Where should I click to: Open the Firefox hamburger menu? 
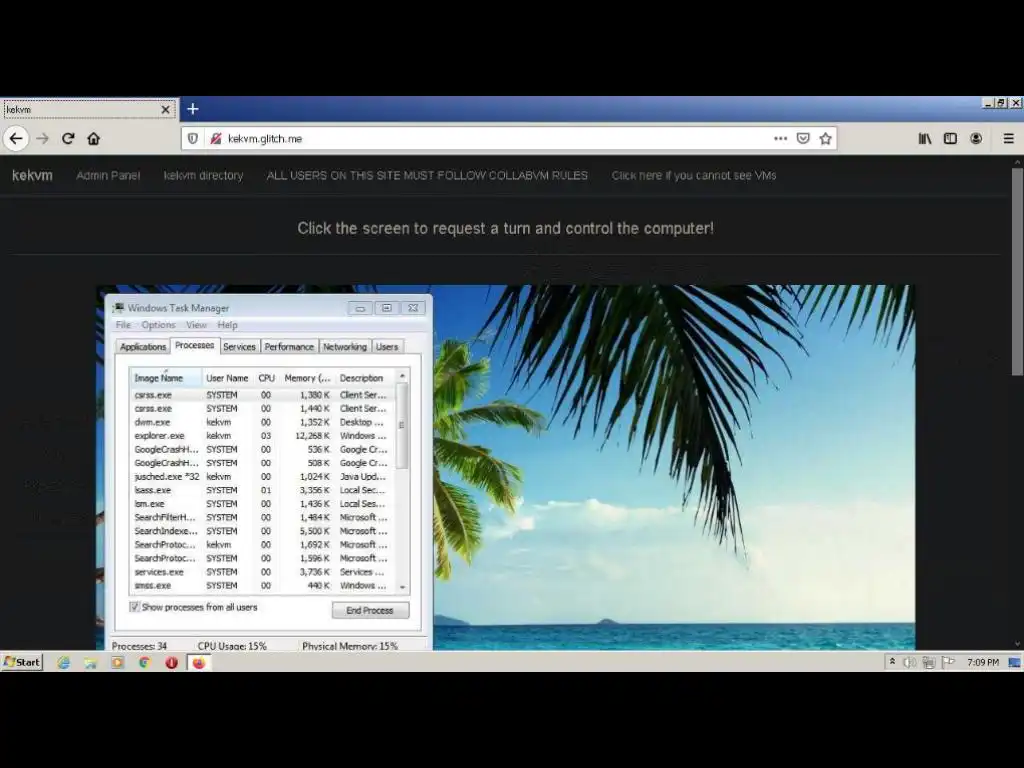point(1008,138)
